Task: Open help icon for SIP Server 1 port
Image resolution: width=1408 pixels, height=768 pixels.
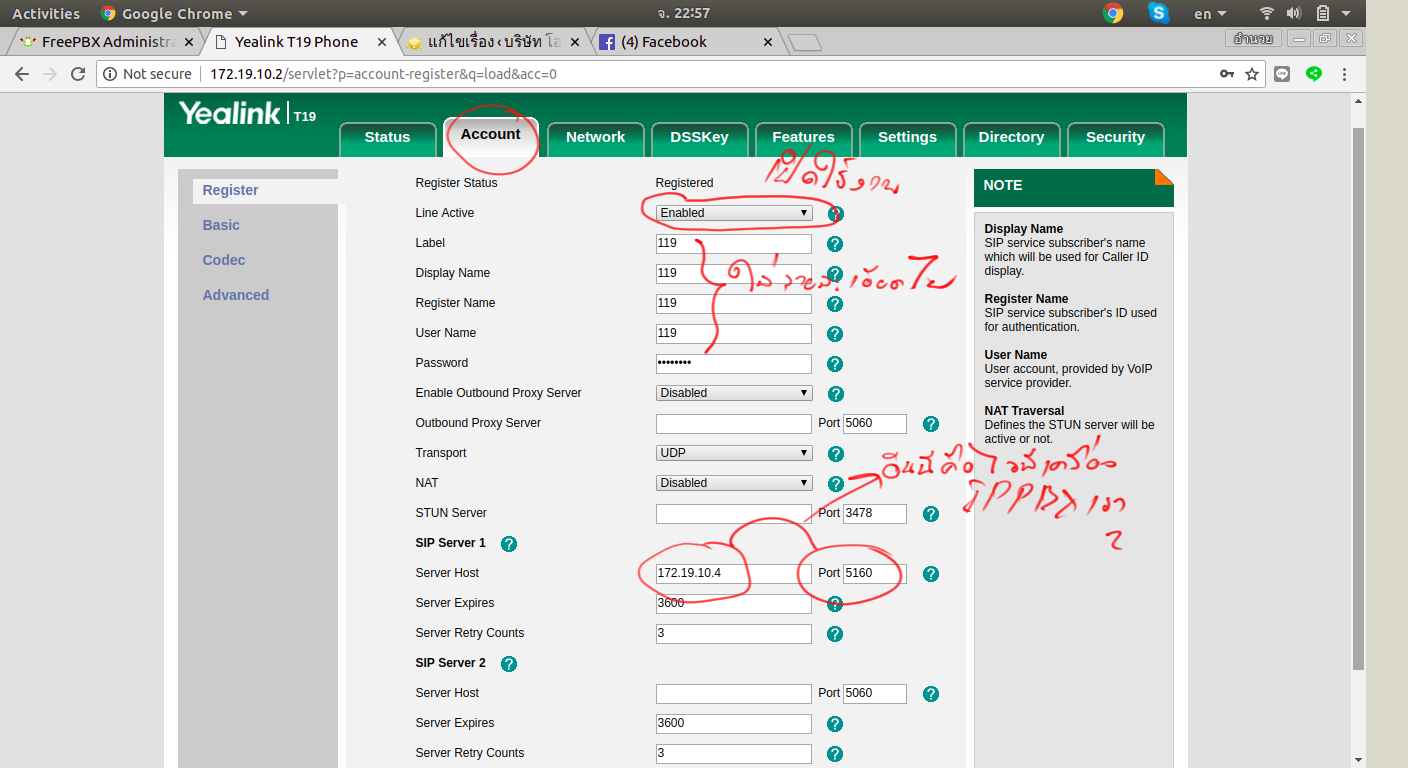Action: [x=931, y=574]
